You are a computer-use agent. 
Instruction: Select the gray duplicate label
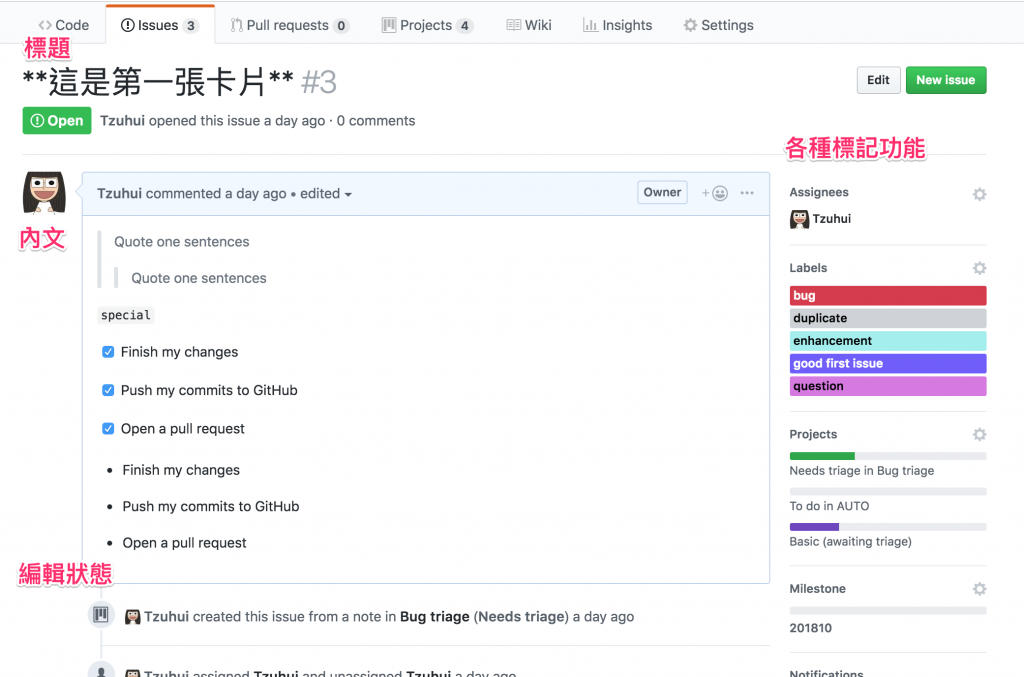[x=888, y=318]
